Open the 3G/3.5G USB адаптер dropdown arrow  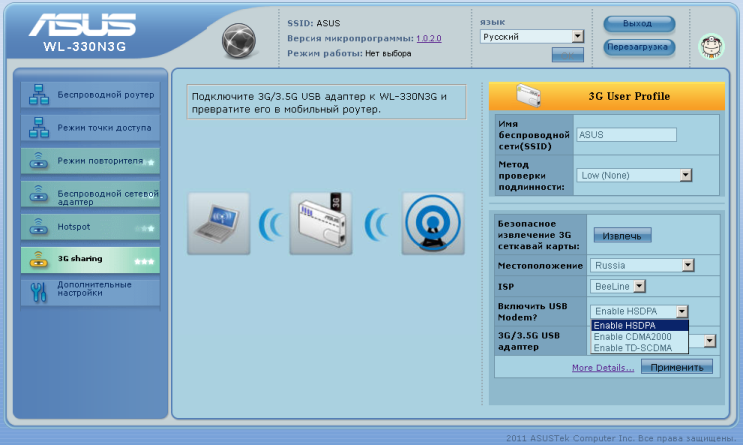click(709, 341)
